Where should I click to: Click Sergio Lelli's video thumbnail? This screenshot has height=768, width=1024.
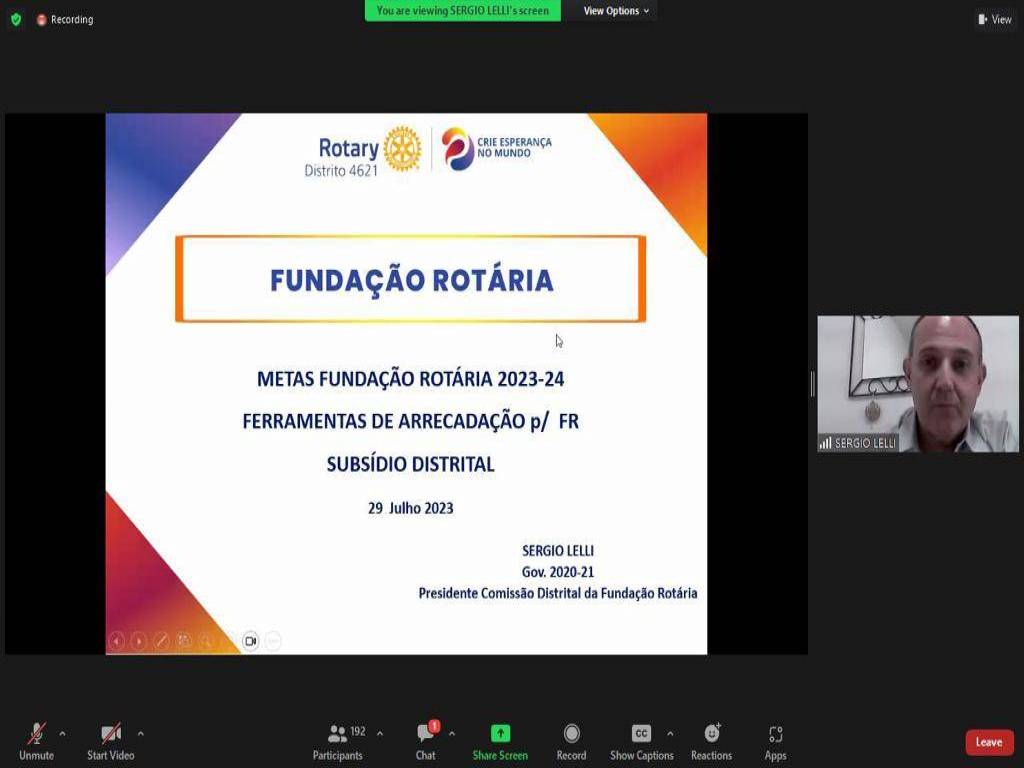click(x=917, y=384)
